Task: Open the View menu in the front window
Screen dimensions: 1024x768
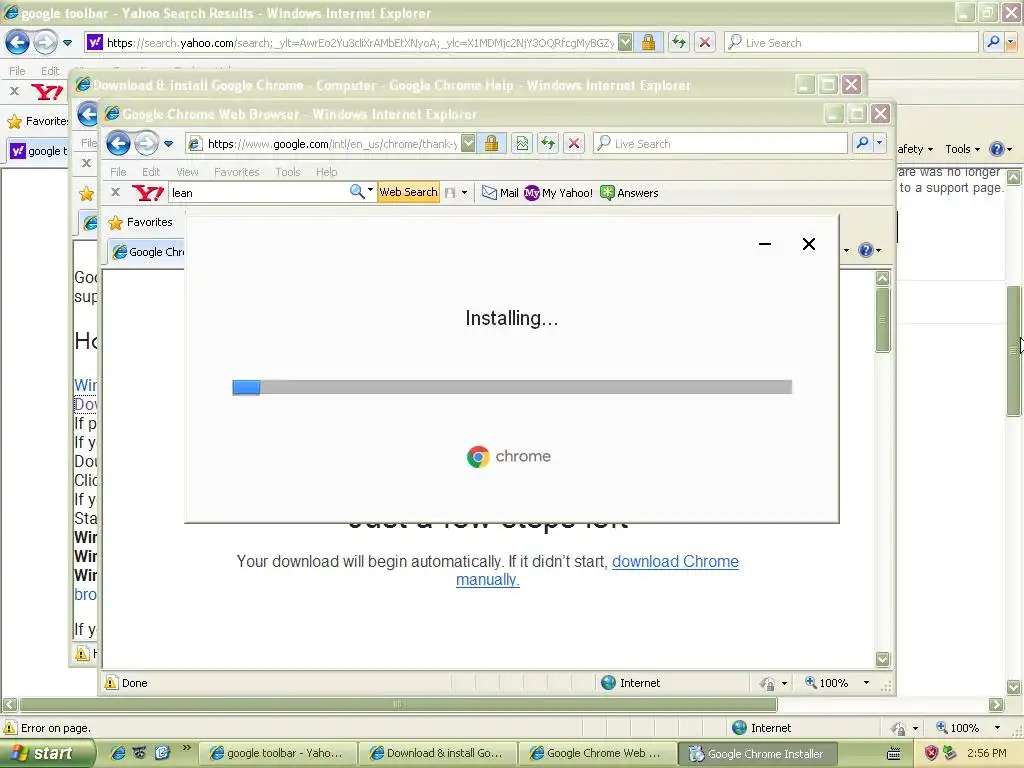Action: pyautogui.click(x=187, y=172)
